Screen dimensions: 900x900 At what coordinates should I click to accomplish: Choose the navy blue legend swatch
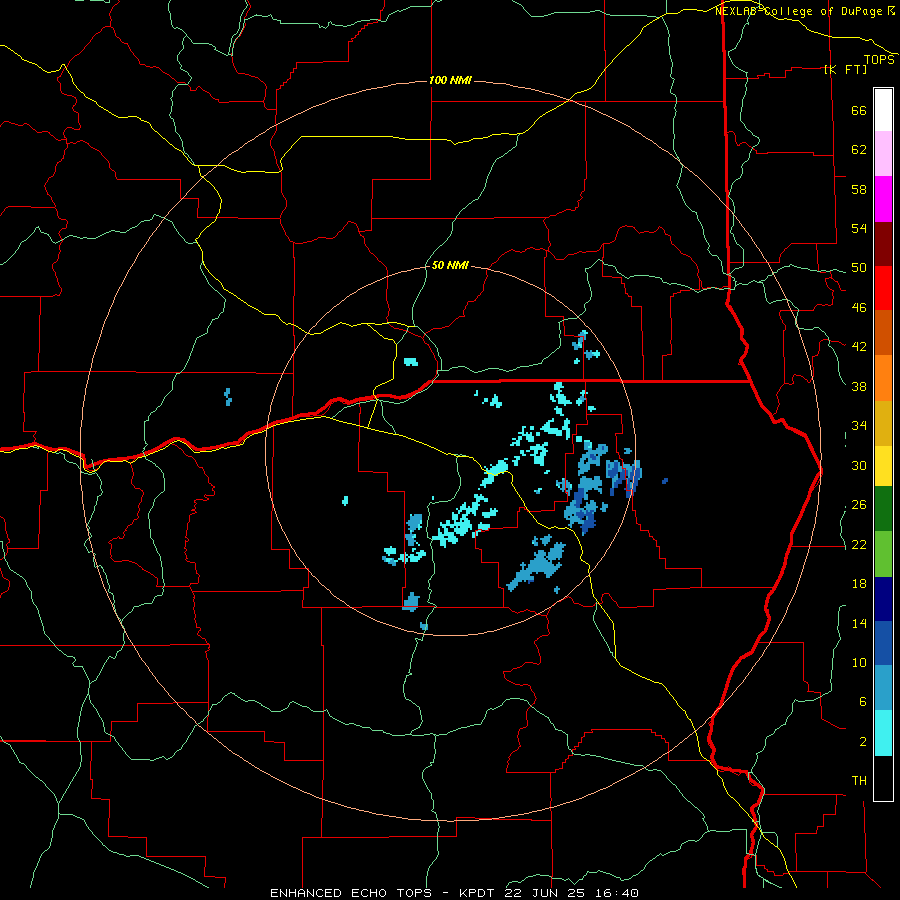883,599
